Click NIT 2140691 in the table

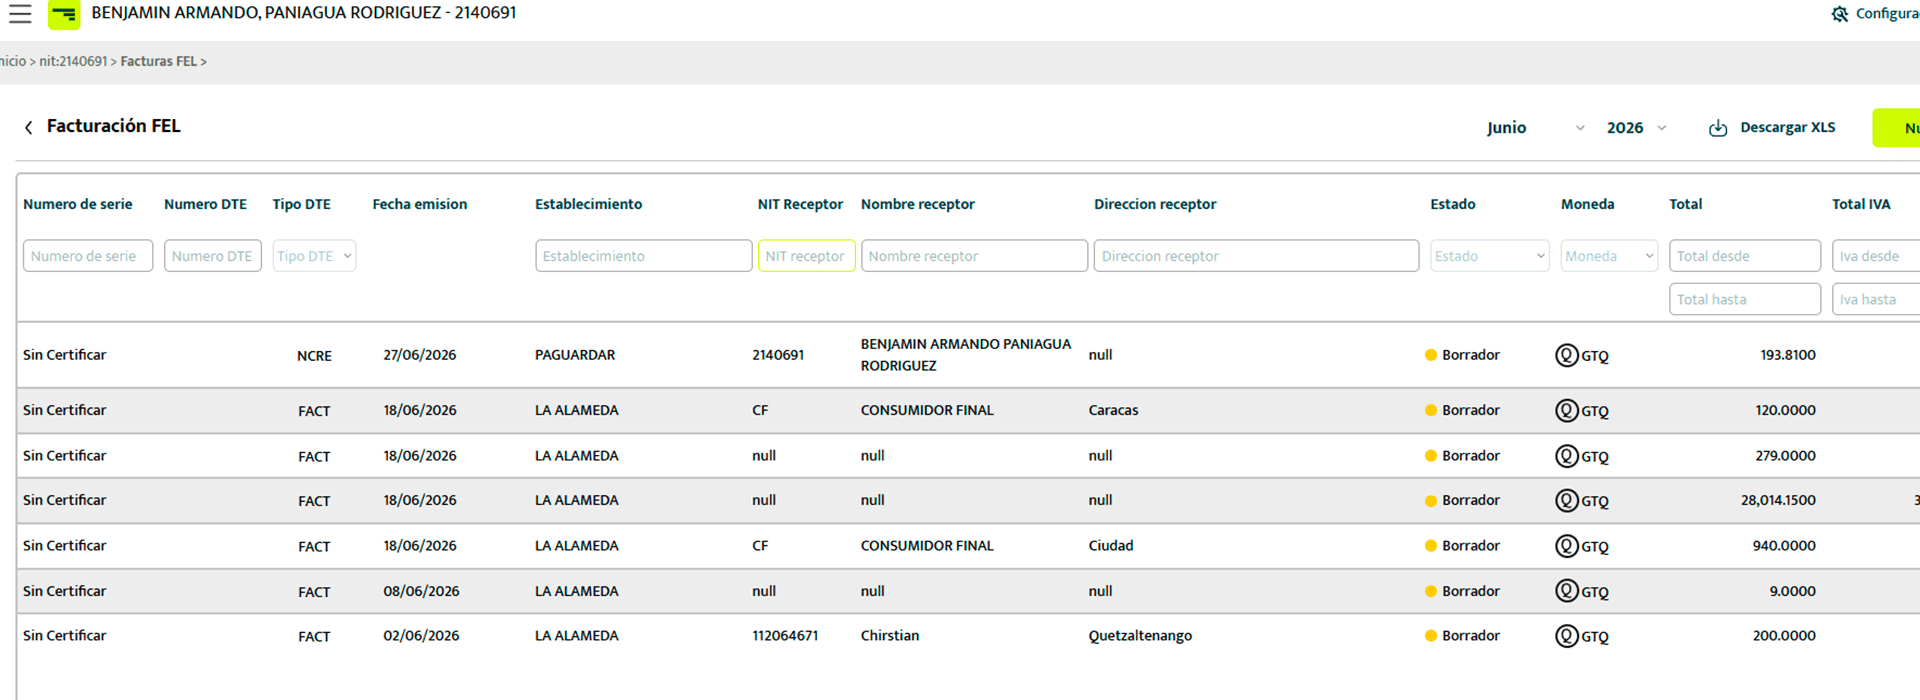click(x=778, y=355)
